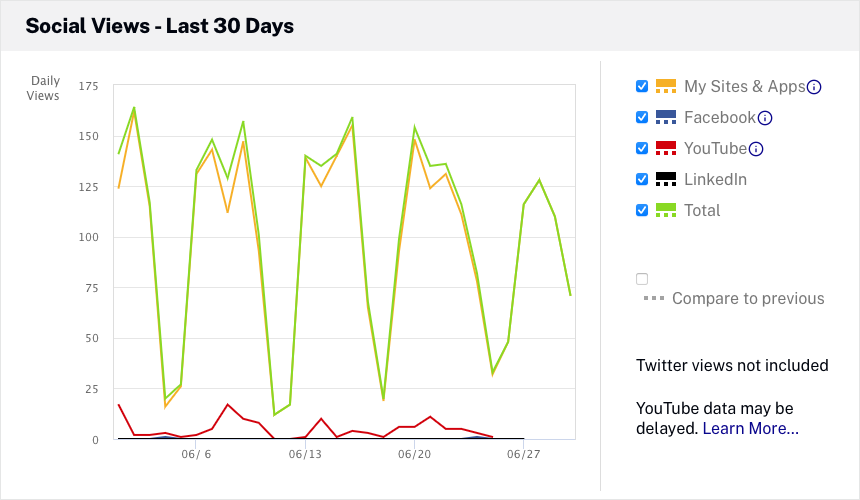Click the 06/20 x-axis date label
The height and width of the screenshot is (500, 860).
click(414, 454)
